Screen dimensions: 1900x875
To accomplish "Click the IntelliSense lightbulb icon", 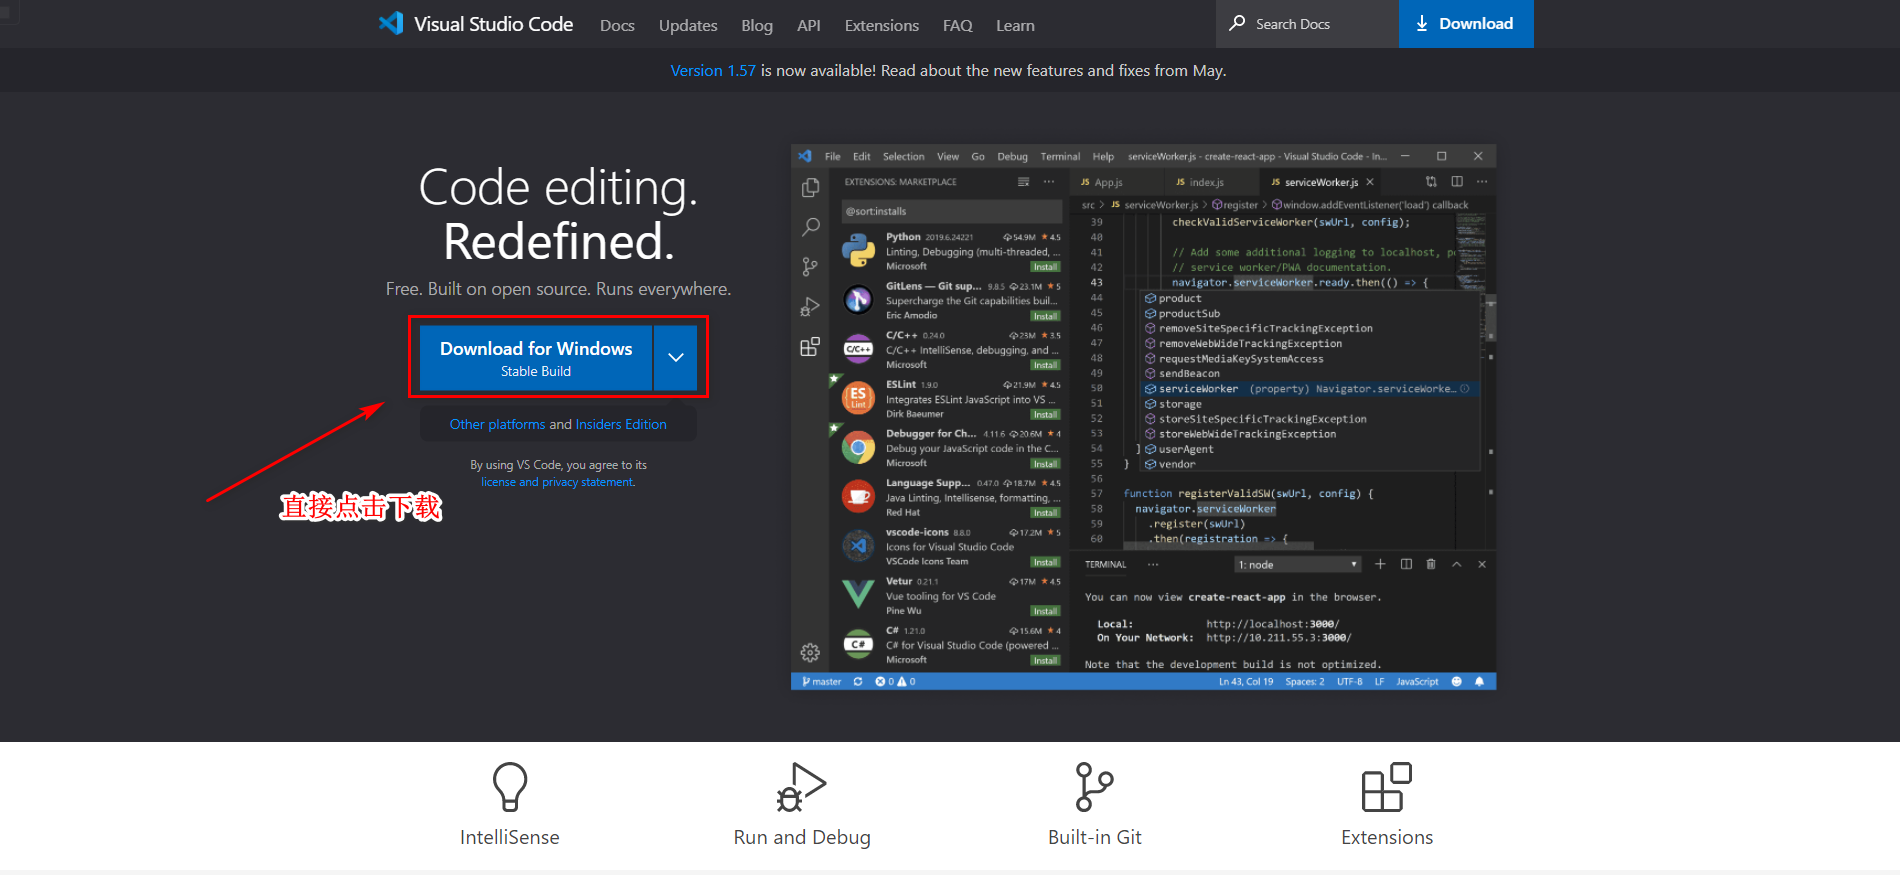I will click(510, 787).
